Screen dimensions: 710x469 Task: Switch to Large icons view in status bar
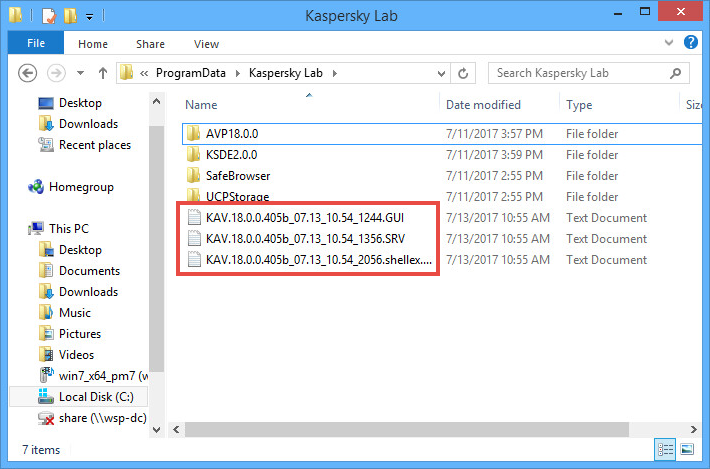687,450
